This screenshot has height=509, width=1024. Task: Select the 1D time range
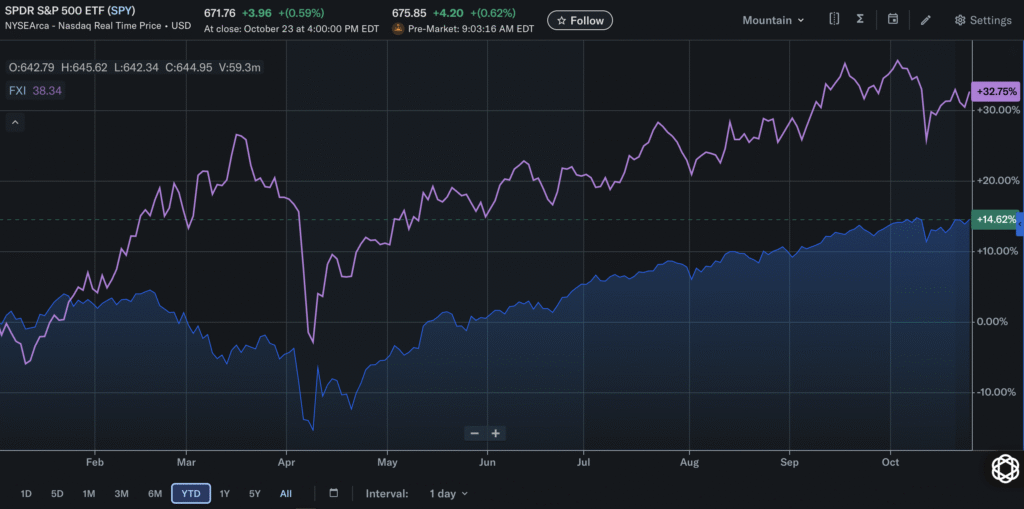(x=26, y=493)
